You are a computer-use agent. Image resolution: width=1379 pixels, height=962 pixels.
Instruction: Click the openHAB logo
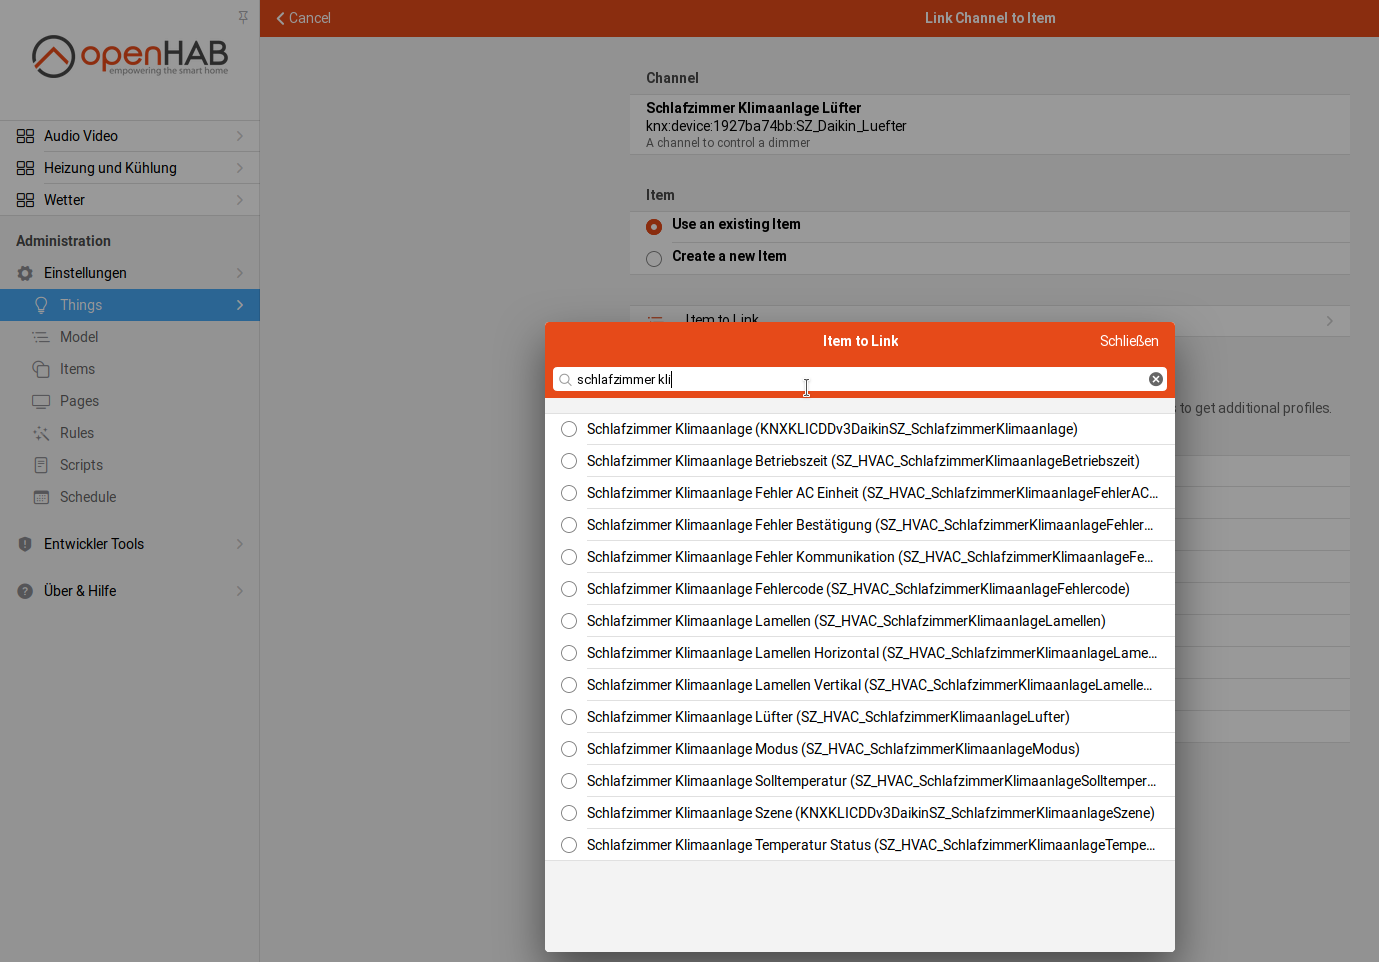point(130,56)
